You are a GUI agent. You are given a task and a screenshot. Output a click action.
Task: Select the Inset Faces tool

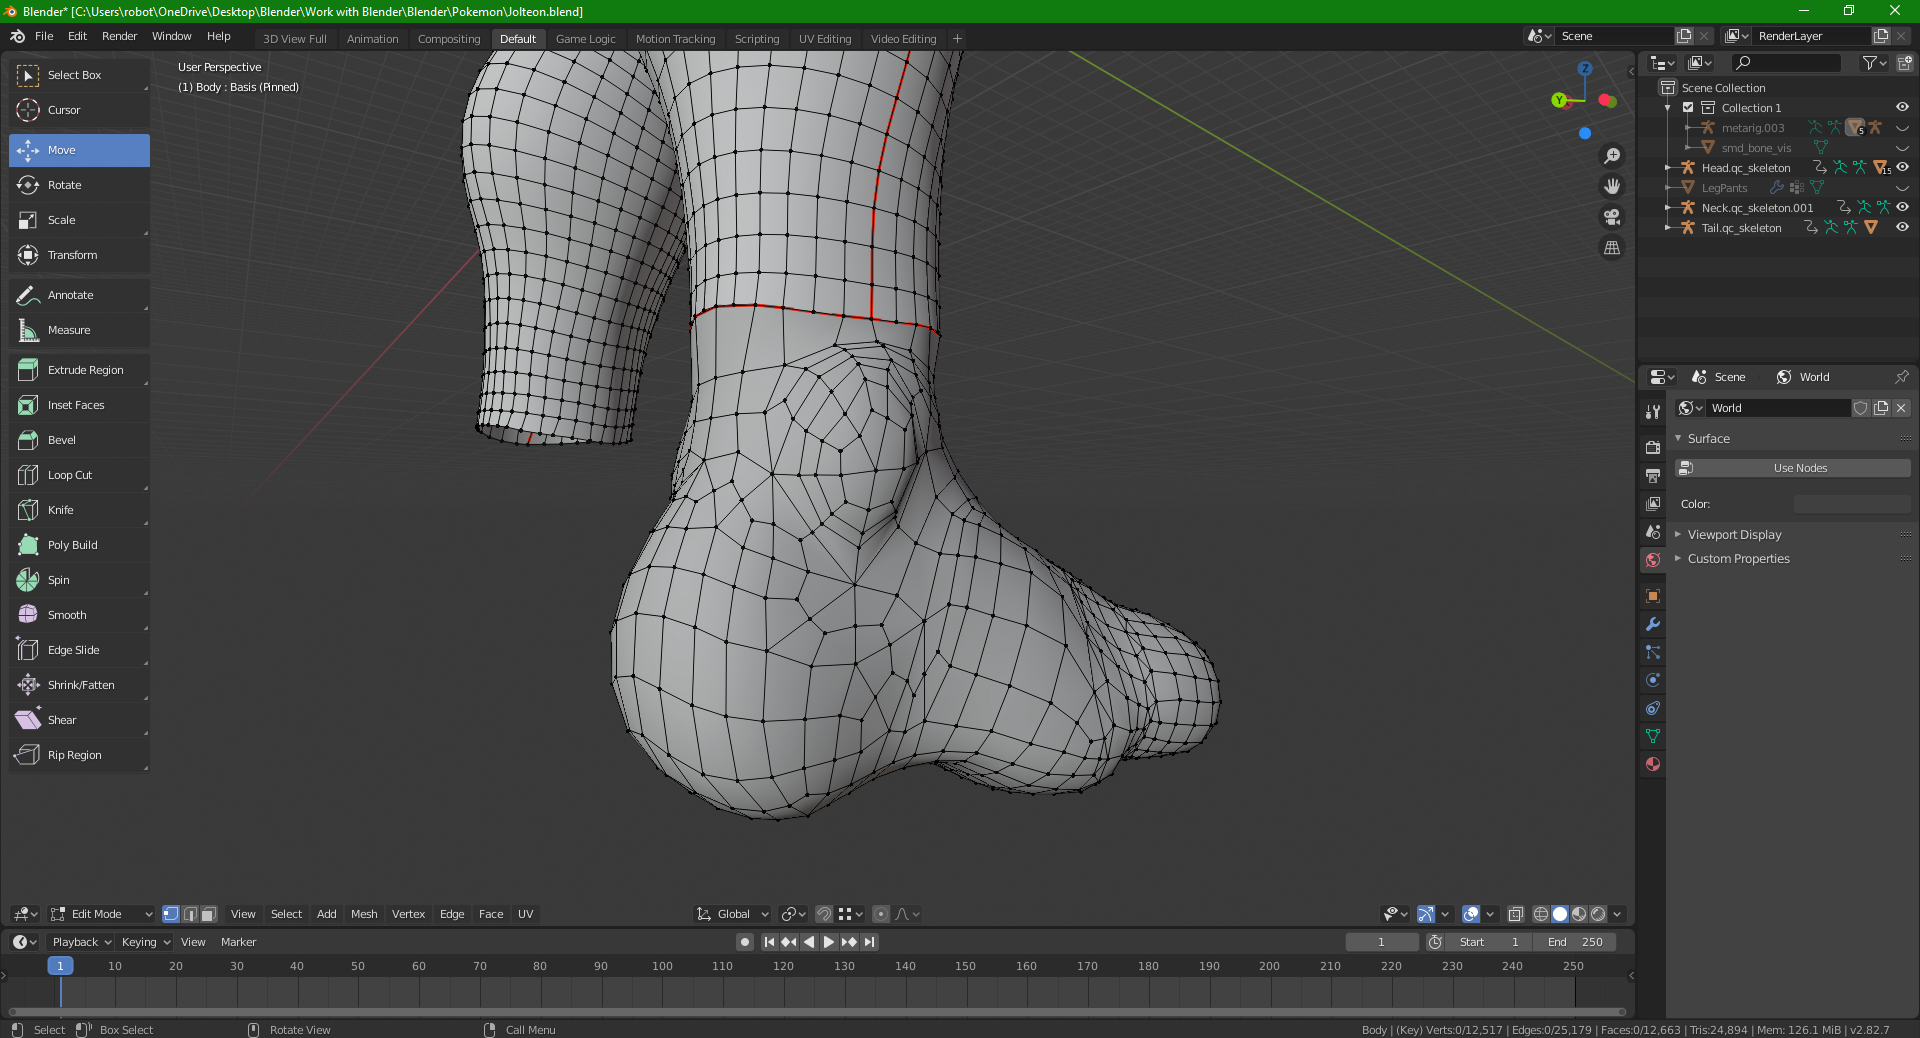click(x=79, y=405)
